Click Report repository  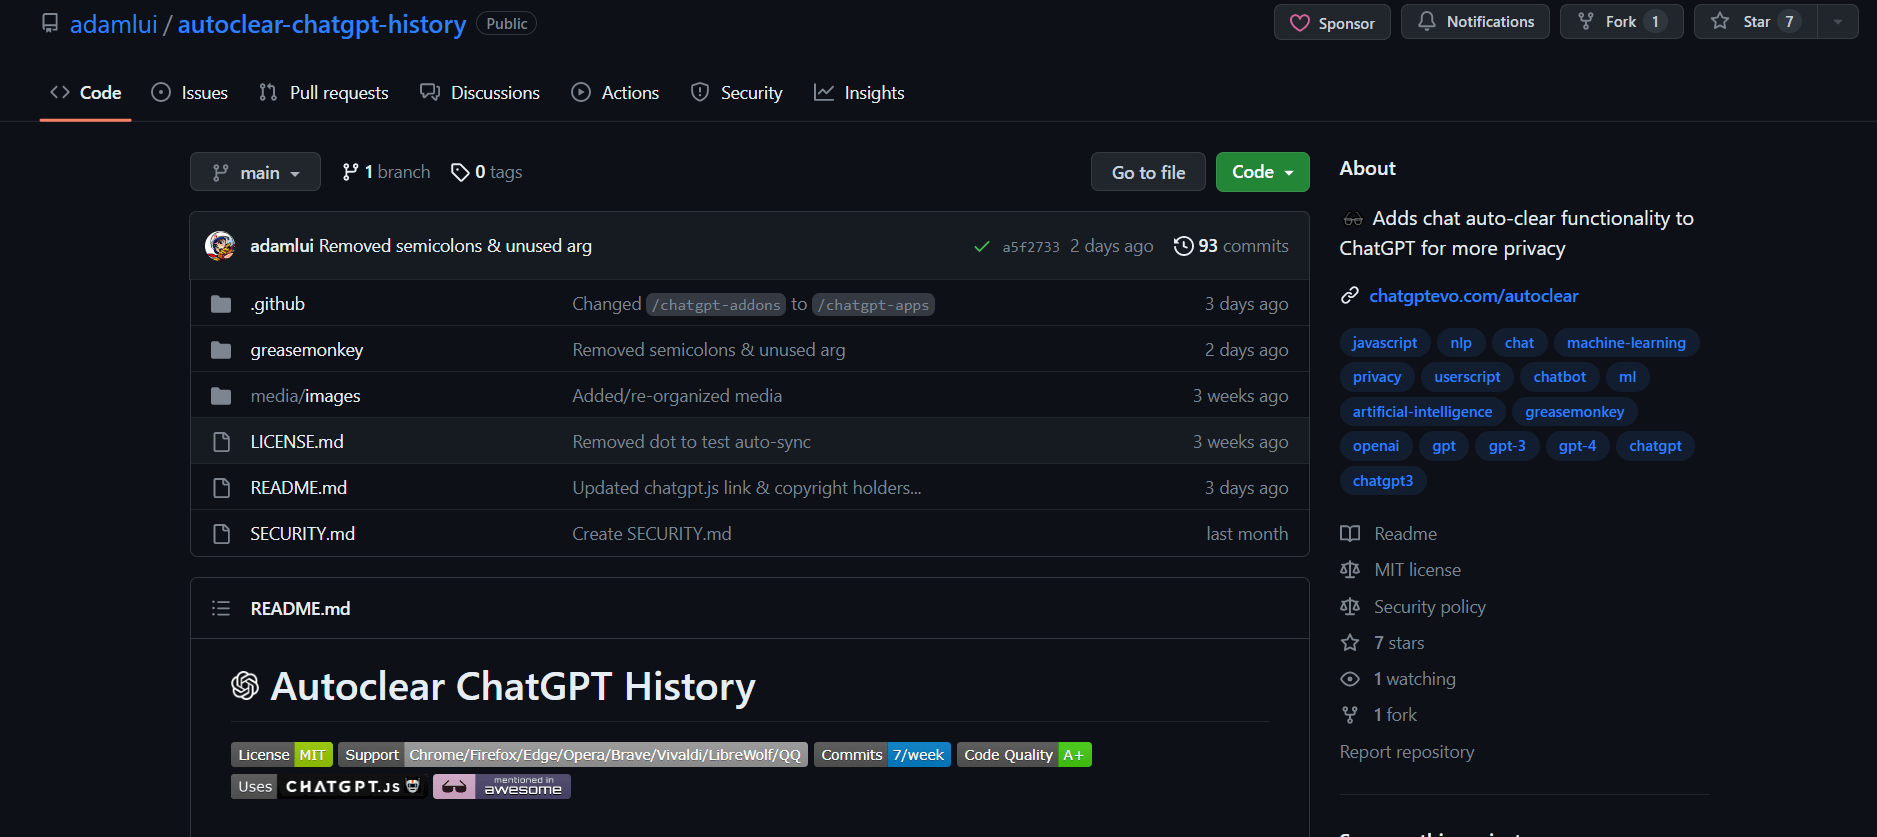coord(1407,752)
